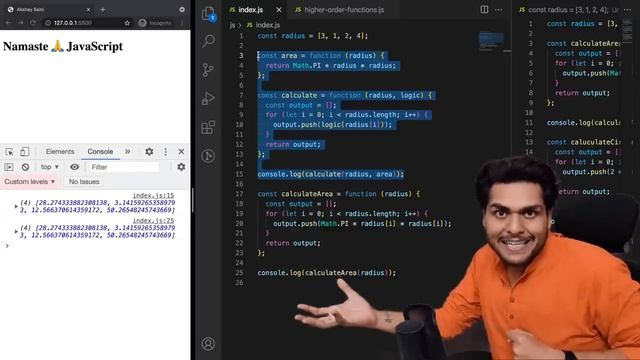Activate the DevTools inspect element picker
640x360 pixels.
(x=9, y=152)
